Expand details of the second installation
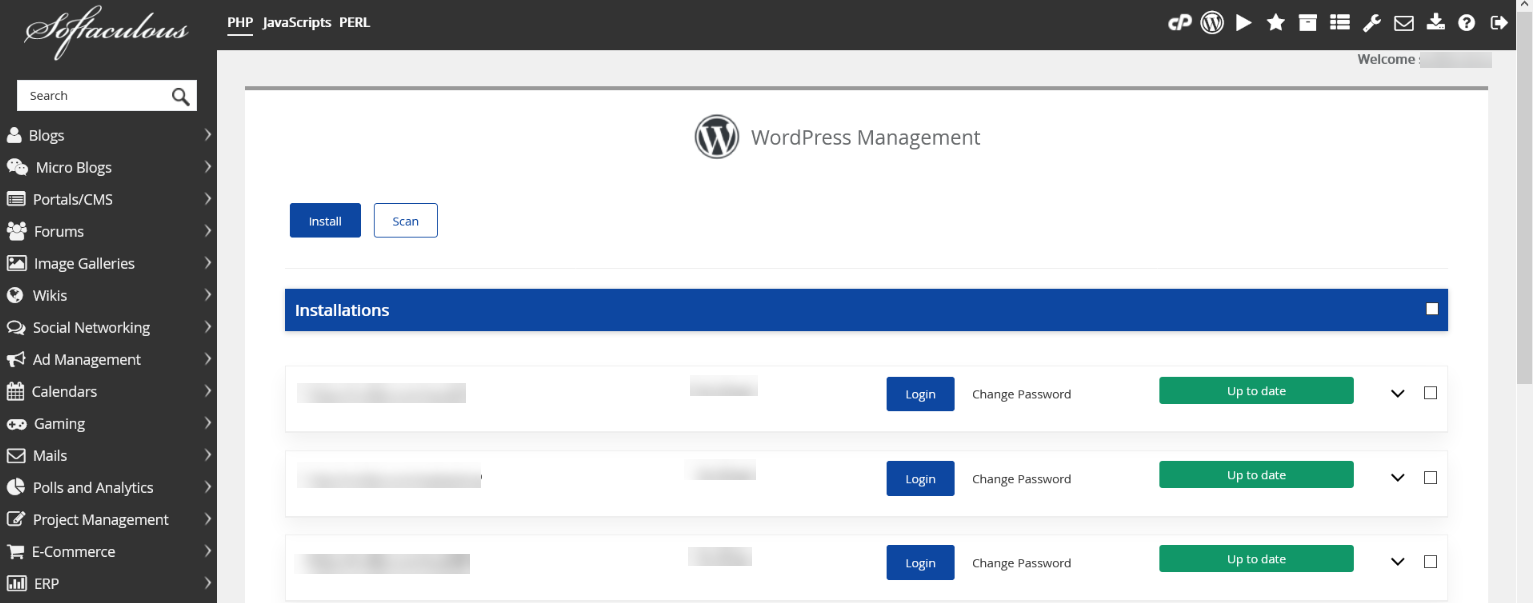Image resolution: width=1533 pixels, height=603 pixels. pyautogui.click(x=1397, y=477)
